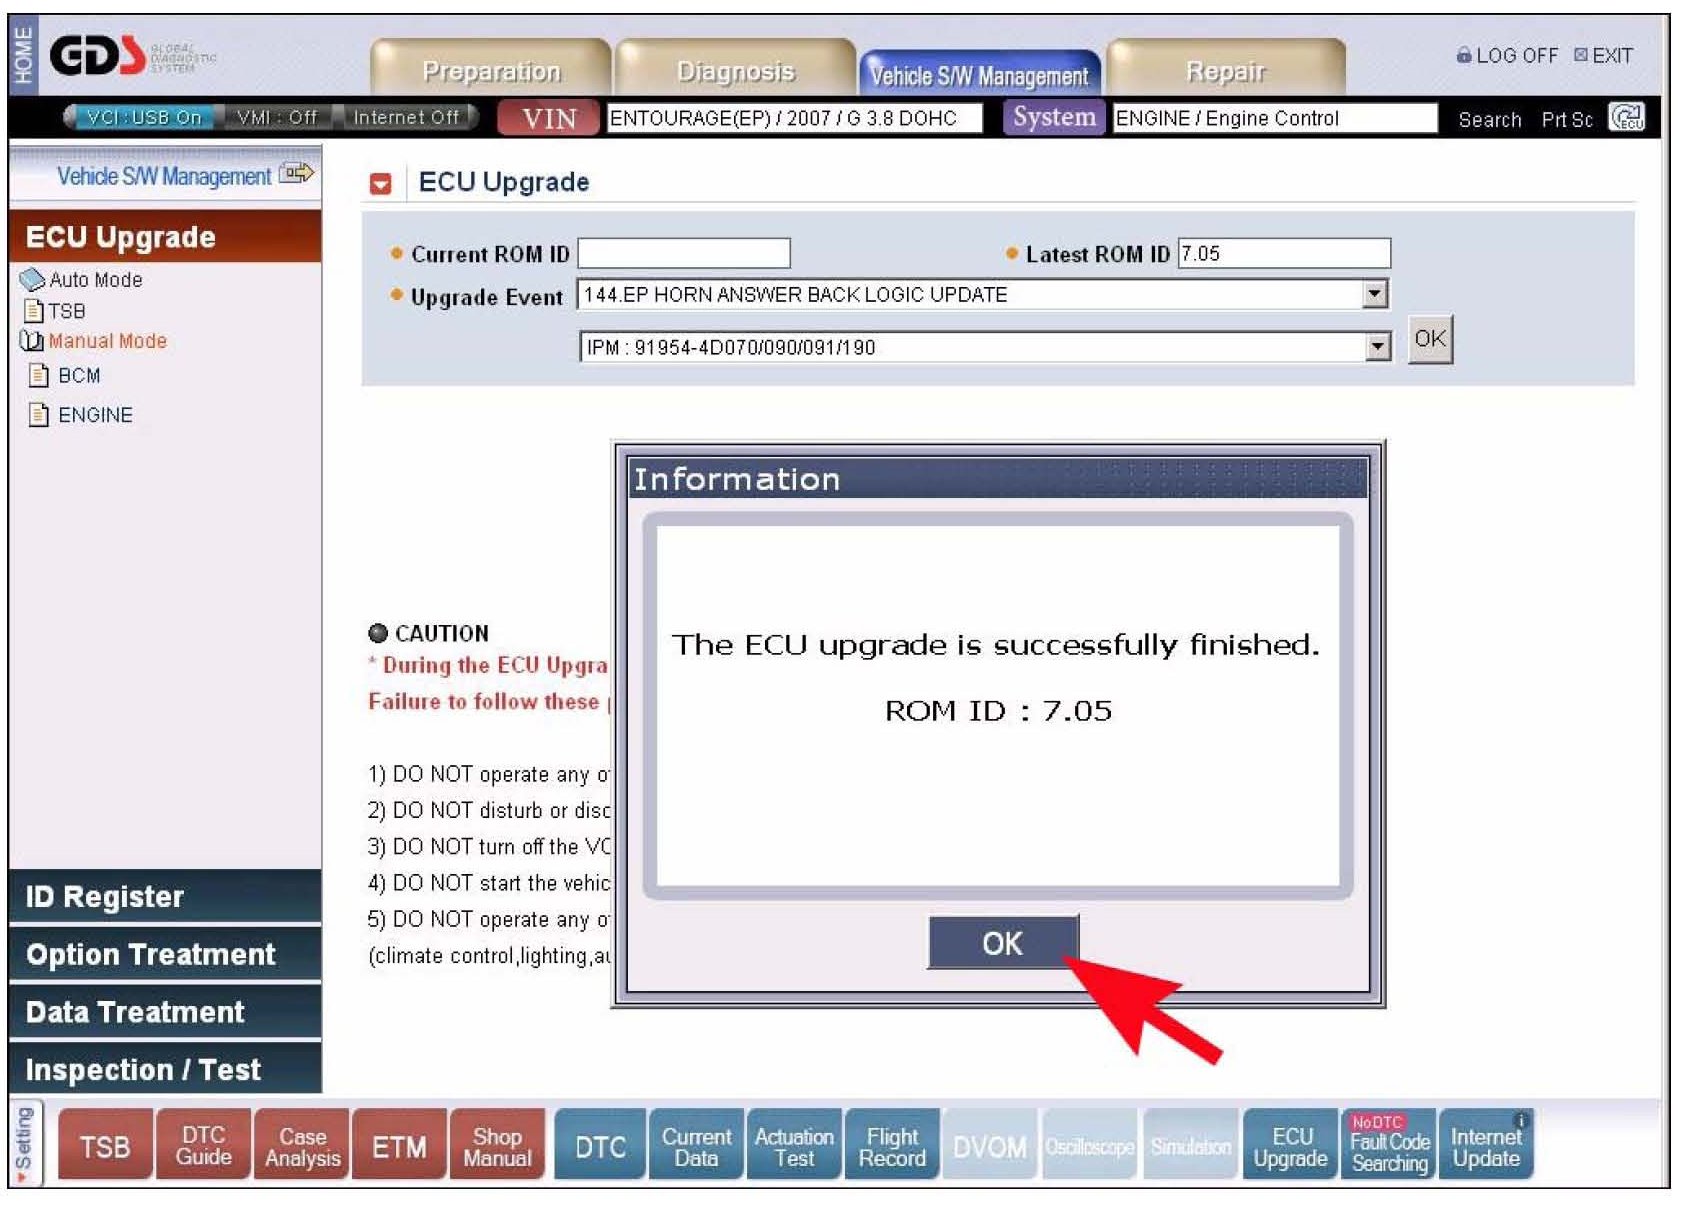The width and height of the screenshot is (1693, 1213).
Task: Switch to the Repair tab
Action: click(x=1225, y=71)
